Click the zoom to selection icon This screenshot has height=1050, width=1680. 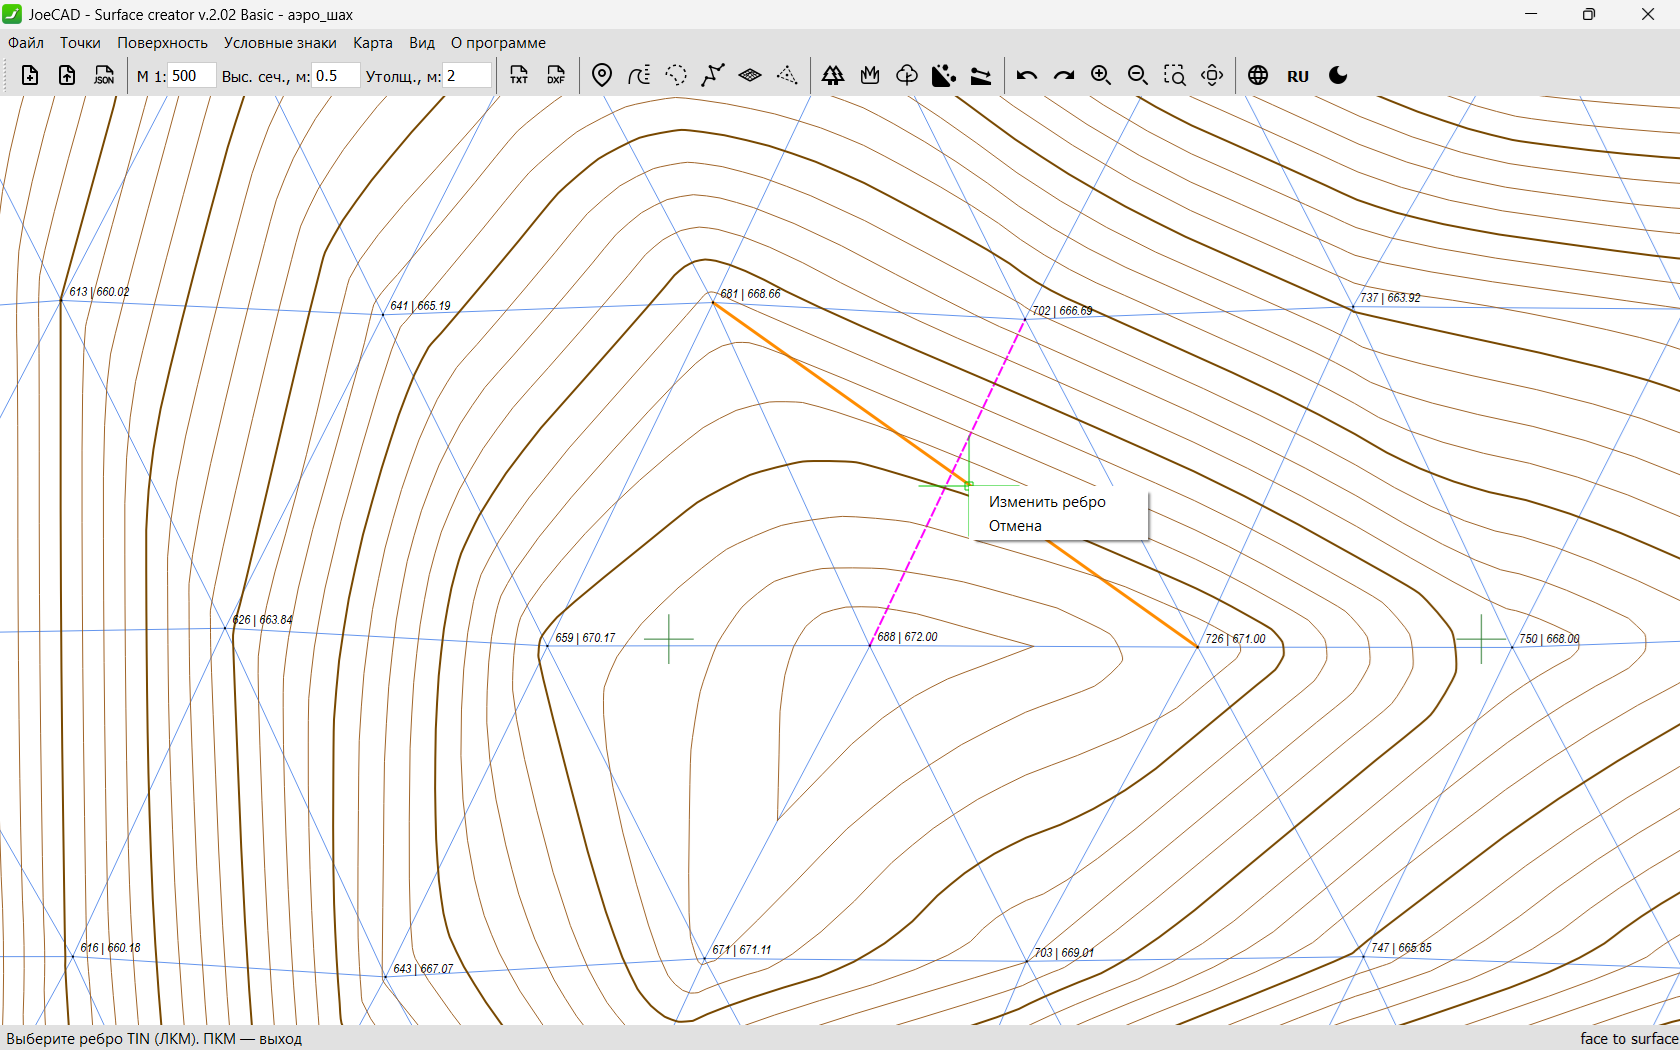point(1175,76)
